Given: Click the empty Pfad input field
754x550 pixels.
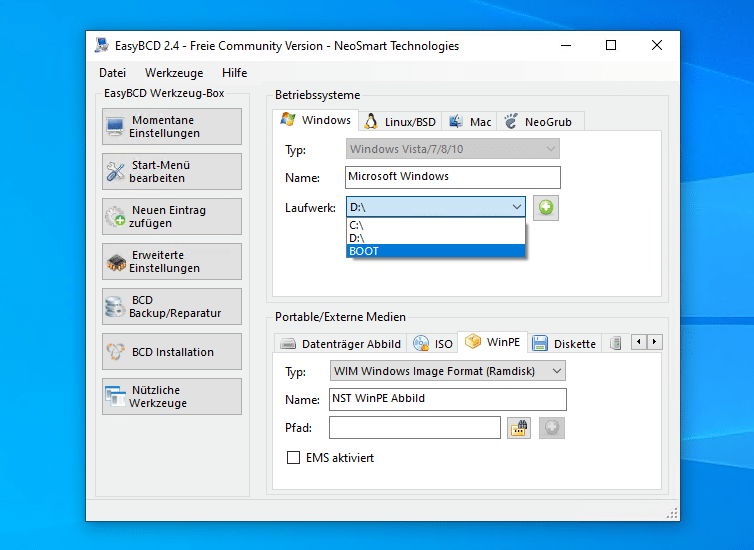Looking at the screenshot, I should (x=415, y=427).
